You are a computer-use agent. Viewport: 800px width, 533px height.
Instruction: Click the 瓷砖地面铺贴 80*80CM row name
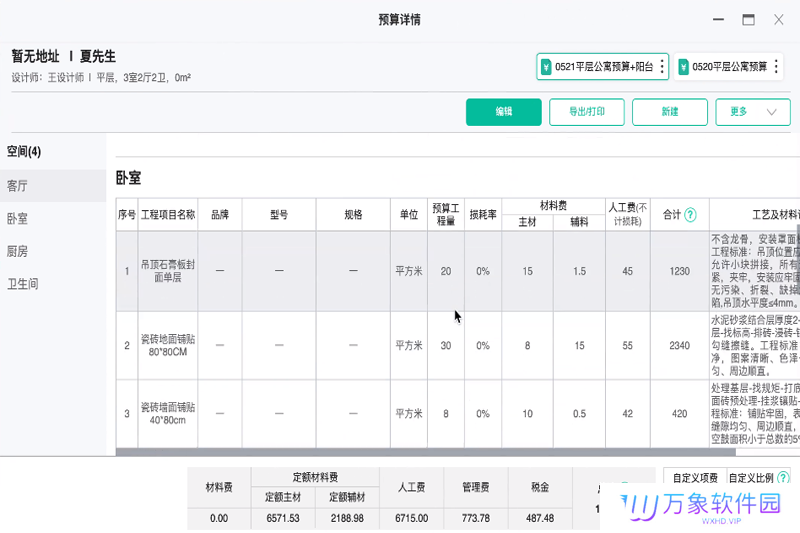pos(168,345)
